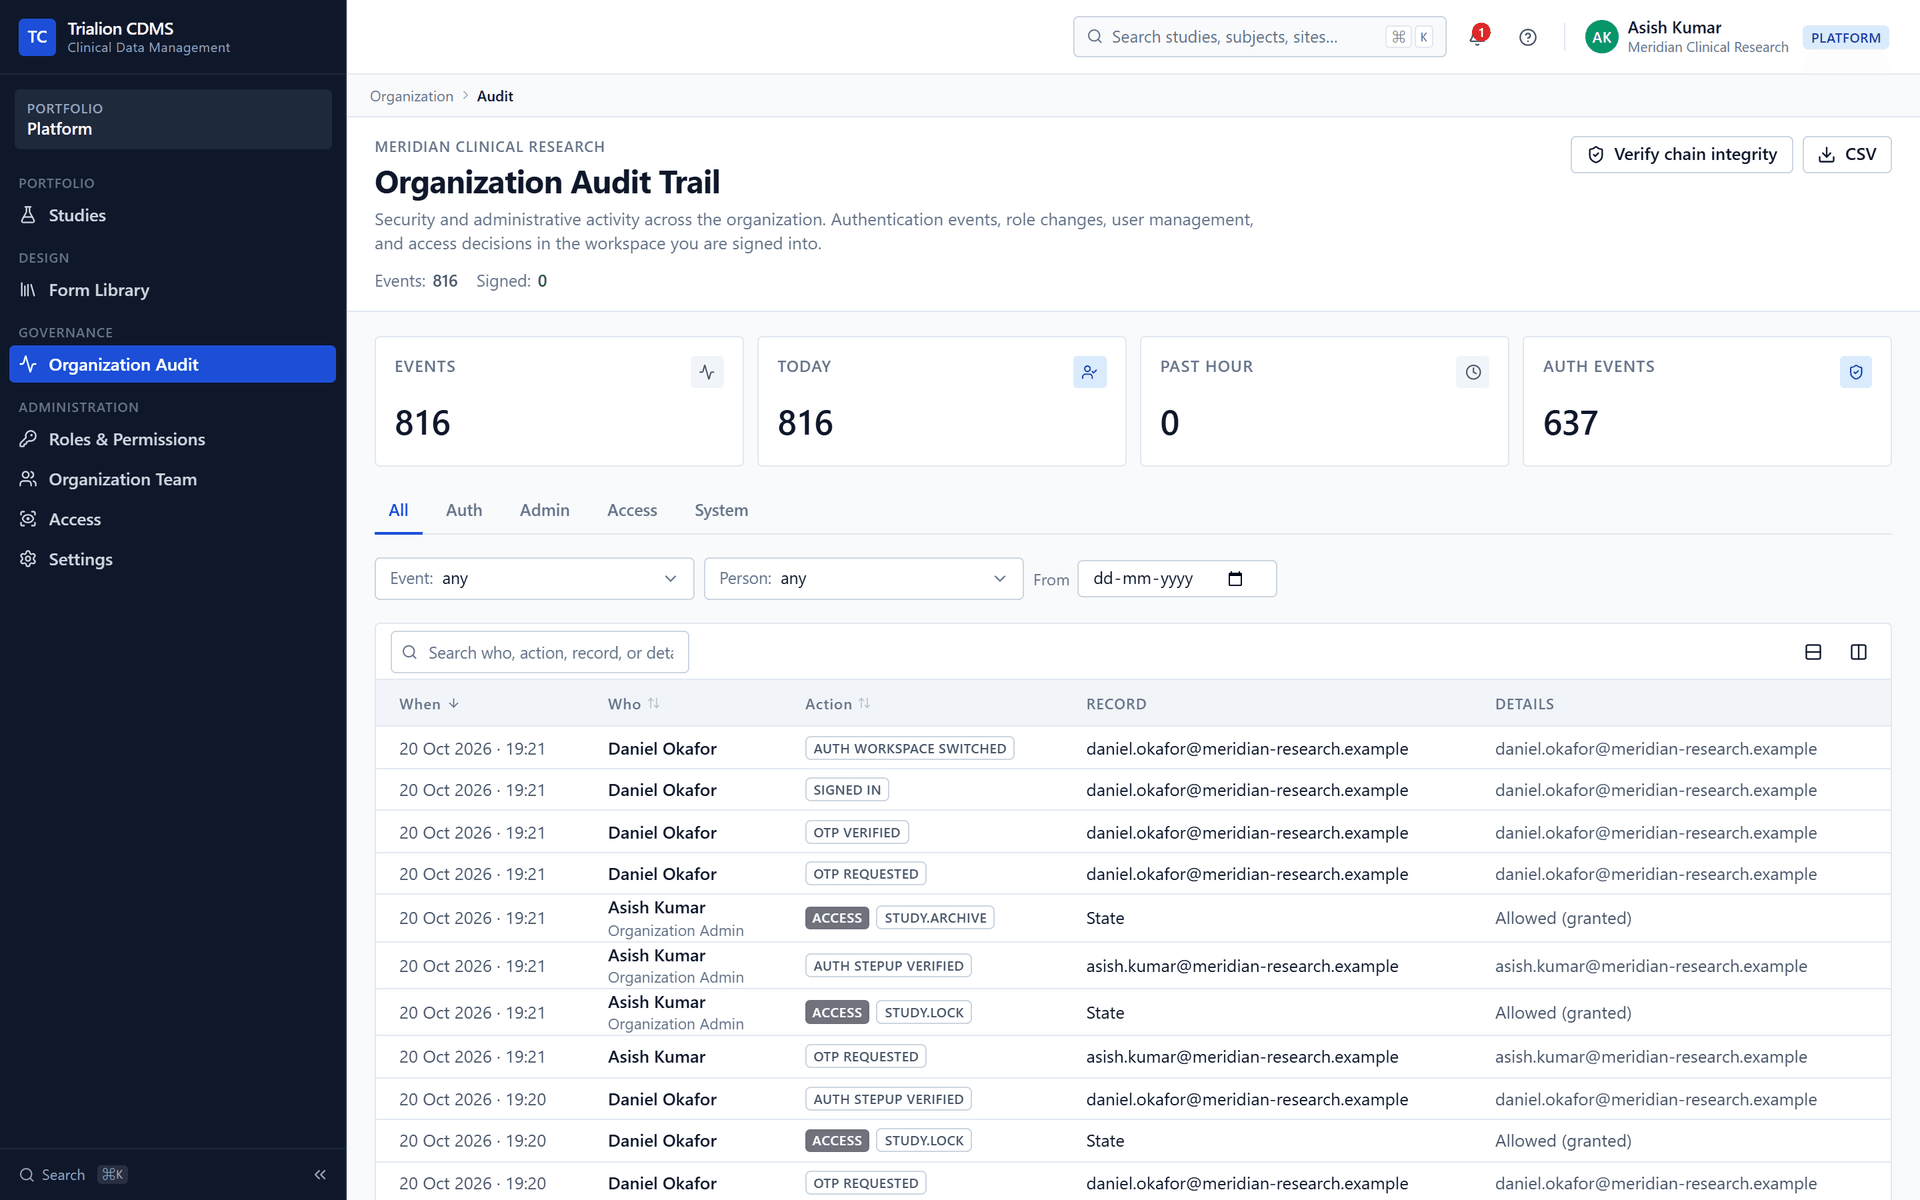Select the All tab
Image resolution: width=1920 pixels, height=1200 pixels.
click(x=398, y=510)
